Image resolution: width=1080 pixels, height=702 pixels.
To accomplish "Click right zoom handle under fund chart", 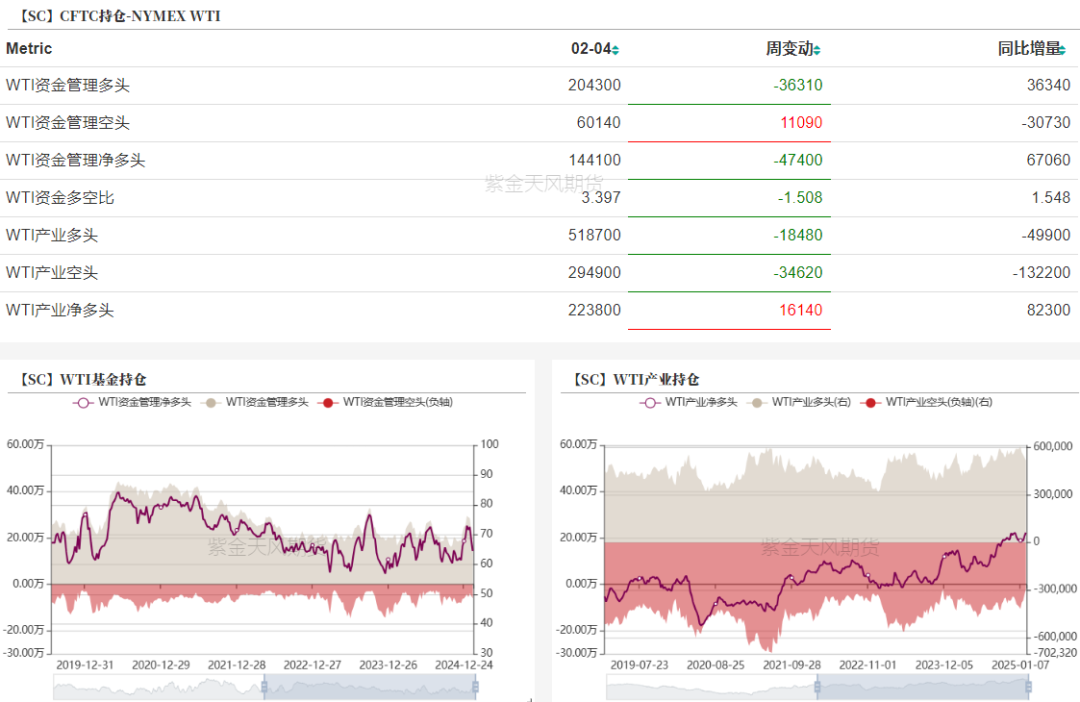I will pyautogui.click(x=475, y=687).
